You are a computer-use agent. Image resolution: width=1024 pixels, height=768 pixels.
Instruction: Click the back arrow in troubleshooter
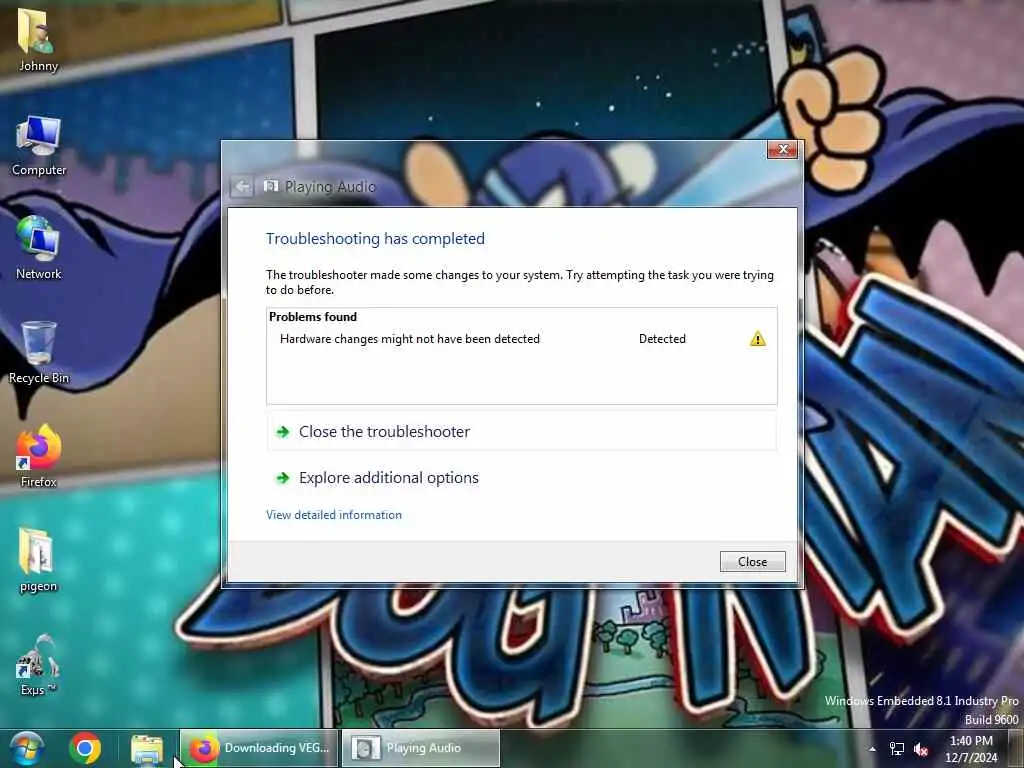tap(242, 187)
